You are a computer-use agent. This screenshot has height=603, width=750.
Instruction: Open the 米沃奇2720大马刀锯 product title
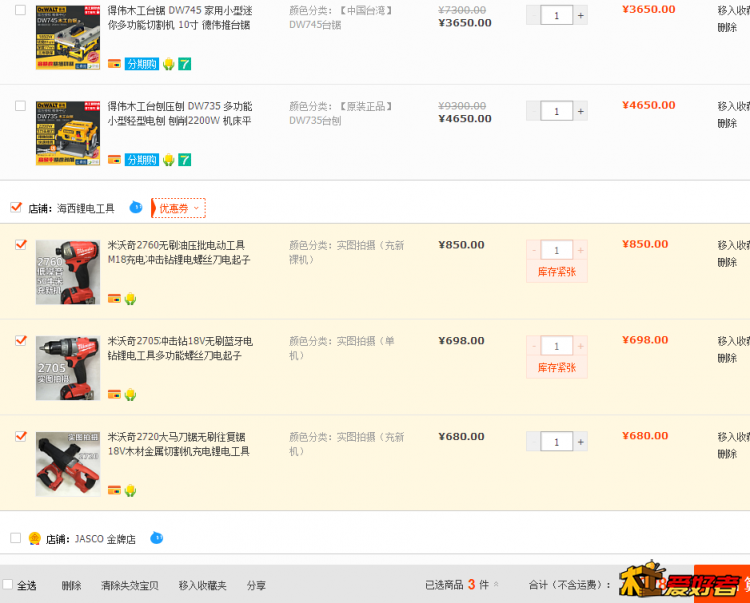[x=178, y=444]
